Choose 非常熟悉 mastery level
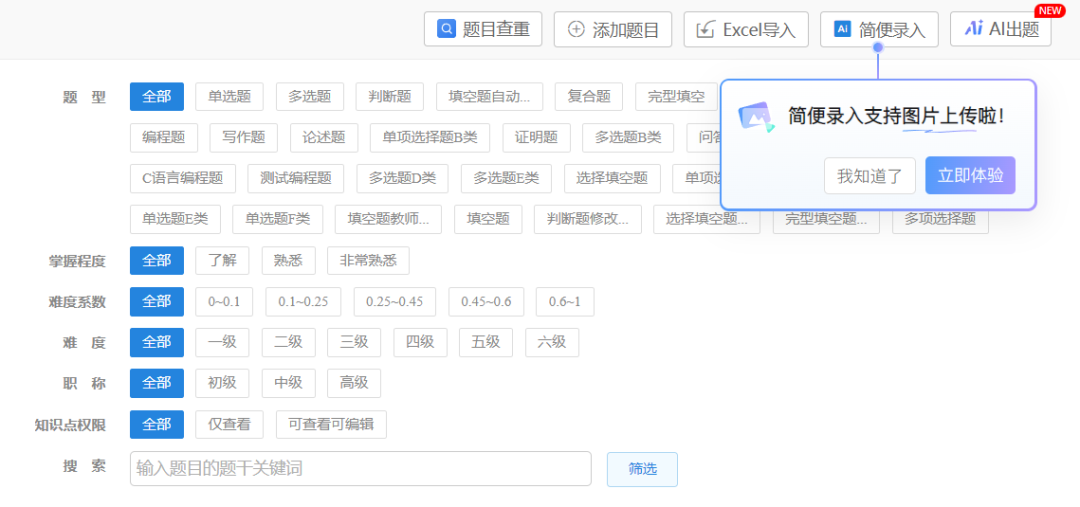 pos(367,260)
